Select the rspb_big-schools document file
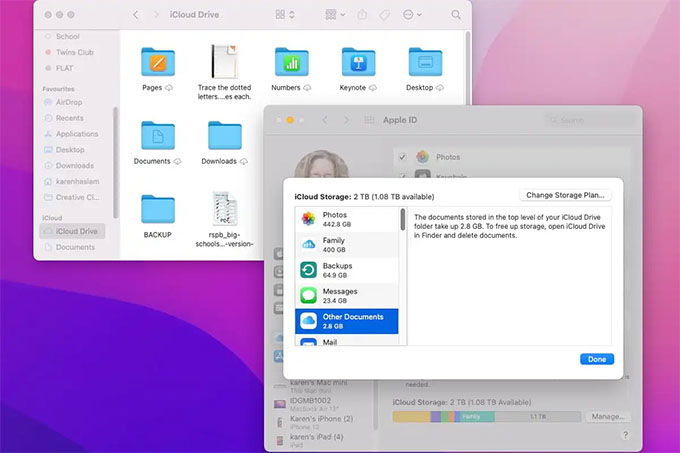680x453 pixels. tap(225, 209)
